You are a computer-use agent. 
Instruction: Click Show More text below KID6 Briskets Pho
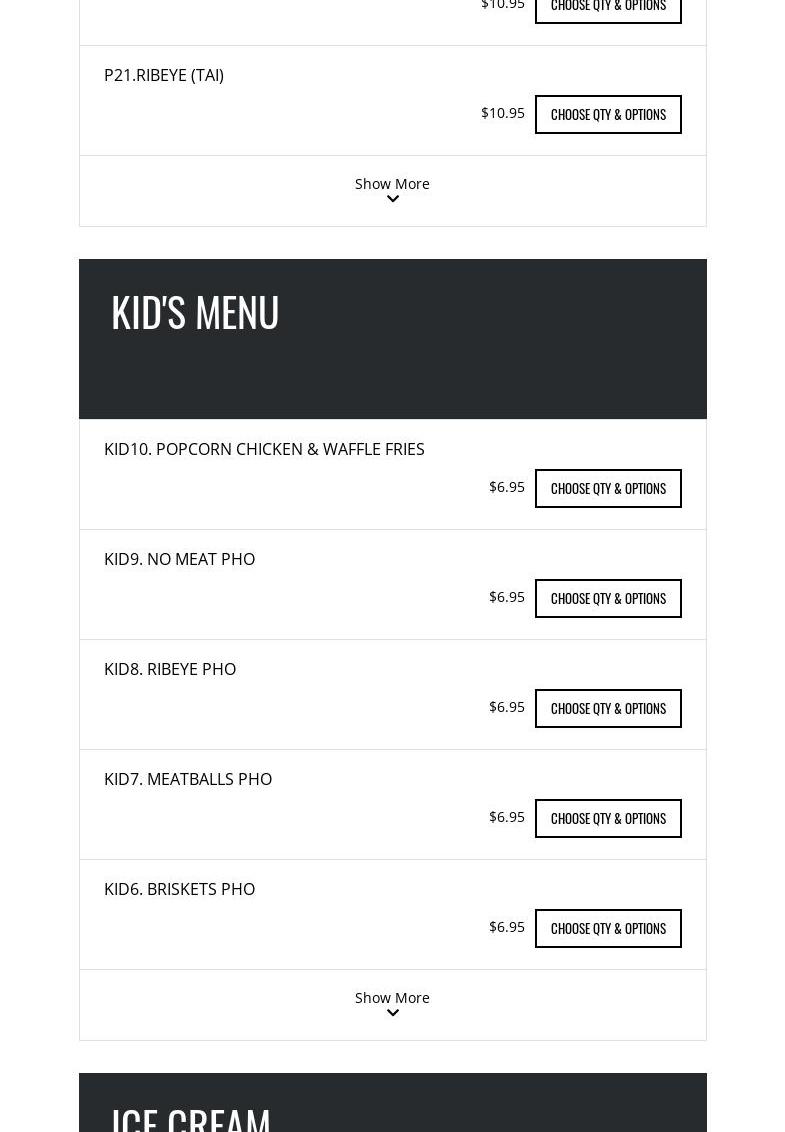[392, 997]
